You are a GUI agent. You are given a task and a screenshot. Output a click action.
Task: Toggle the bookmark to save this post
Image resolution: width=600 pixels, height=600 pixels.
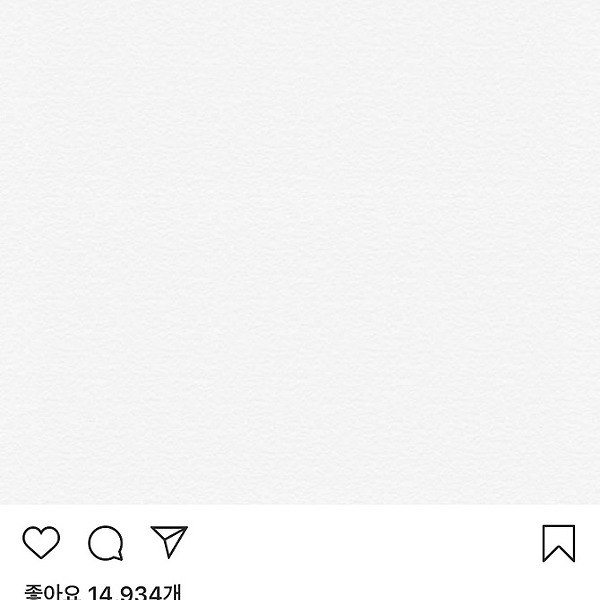point(559,543)
